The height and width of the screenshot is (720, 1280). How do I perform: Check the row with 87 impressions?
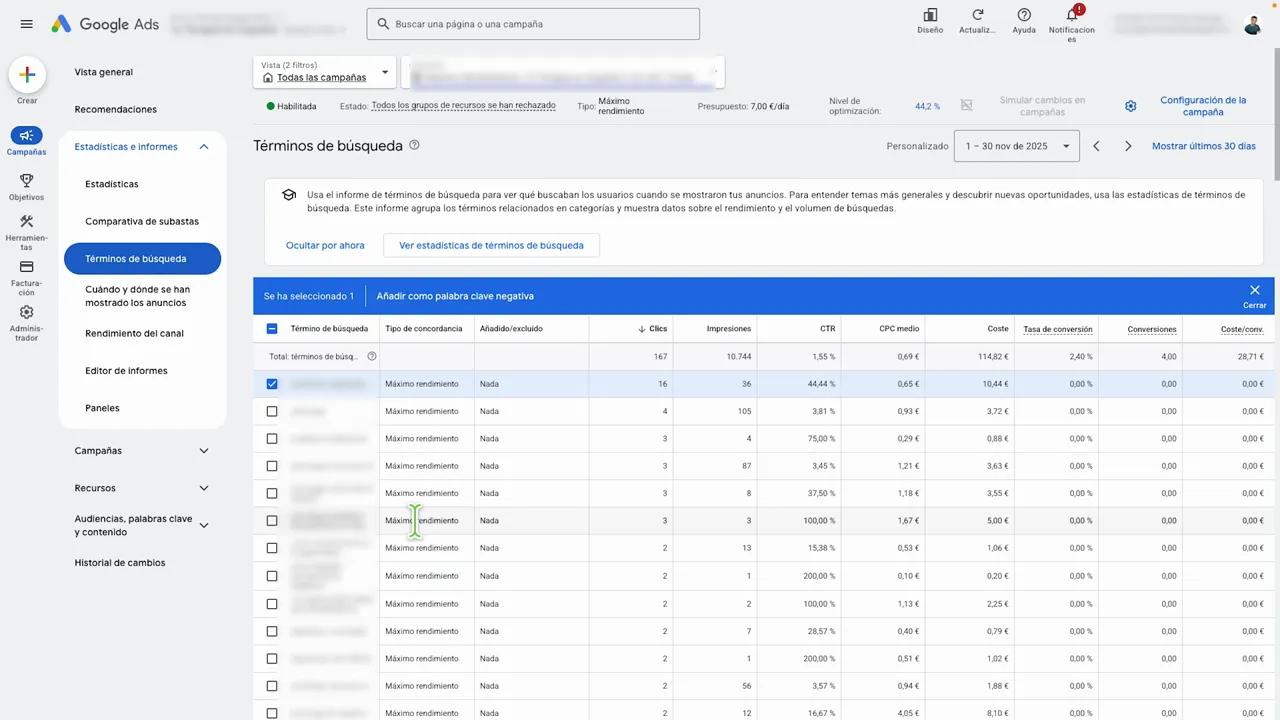coord(272,466)
